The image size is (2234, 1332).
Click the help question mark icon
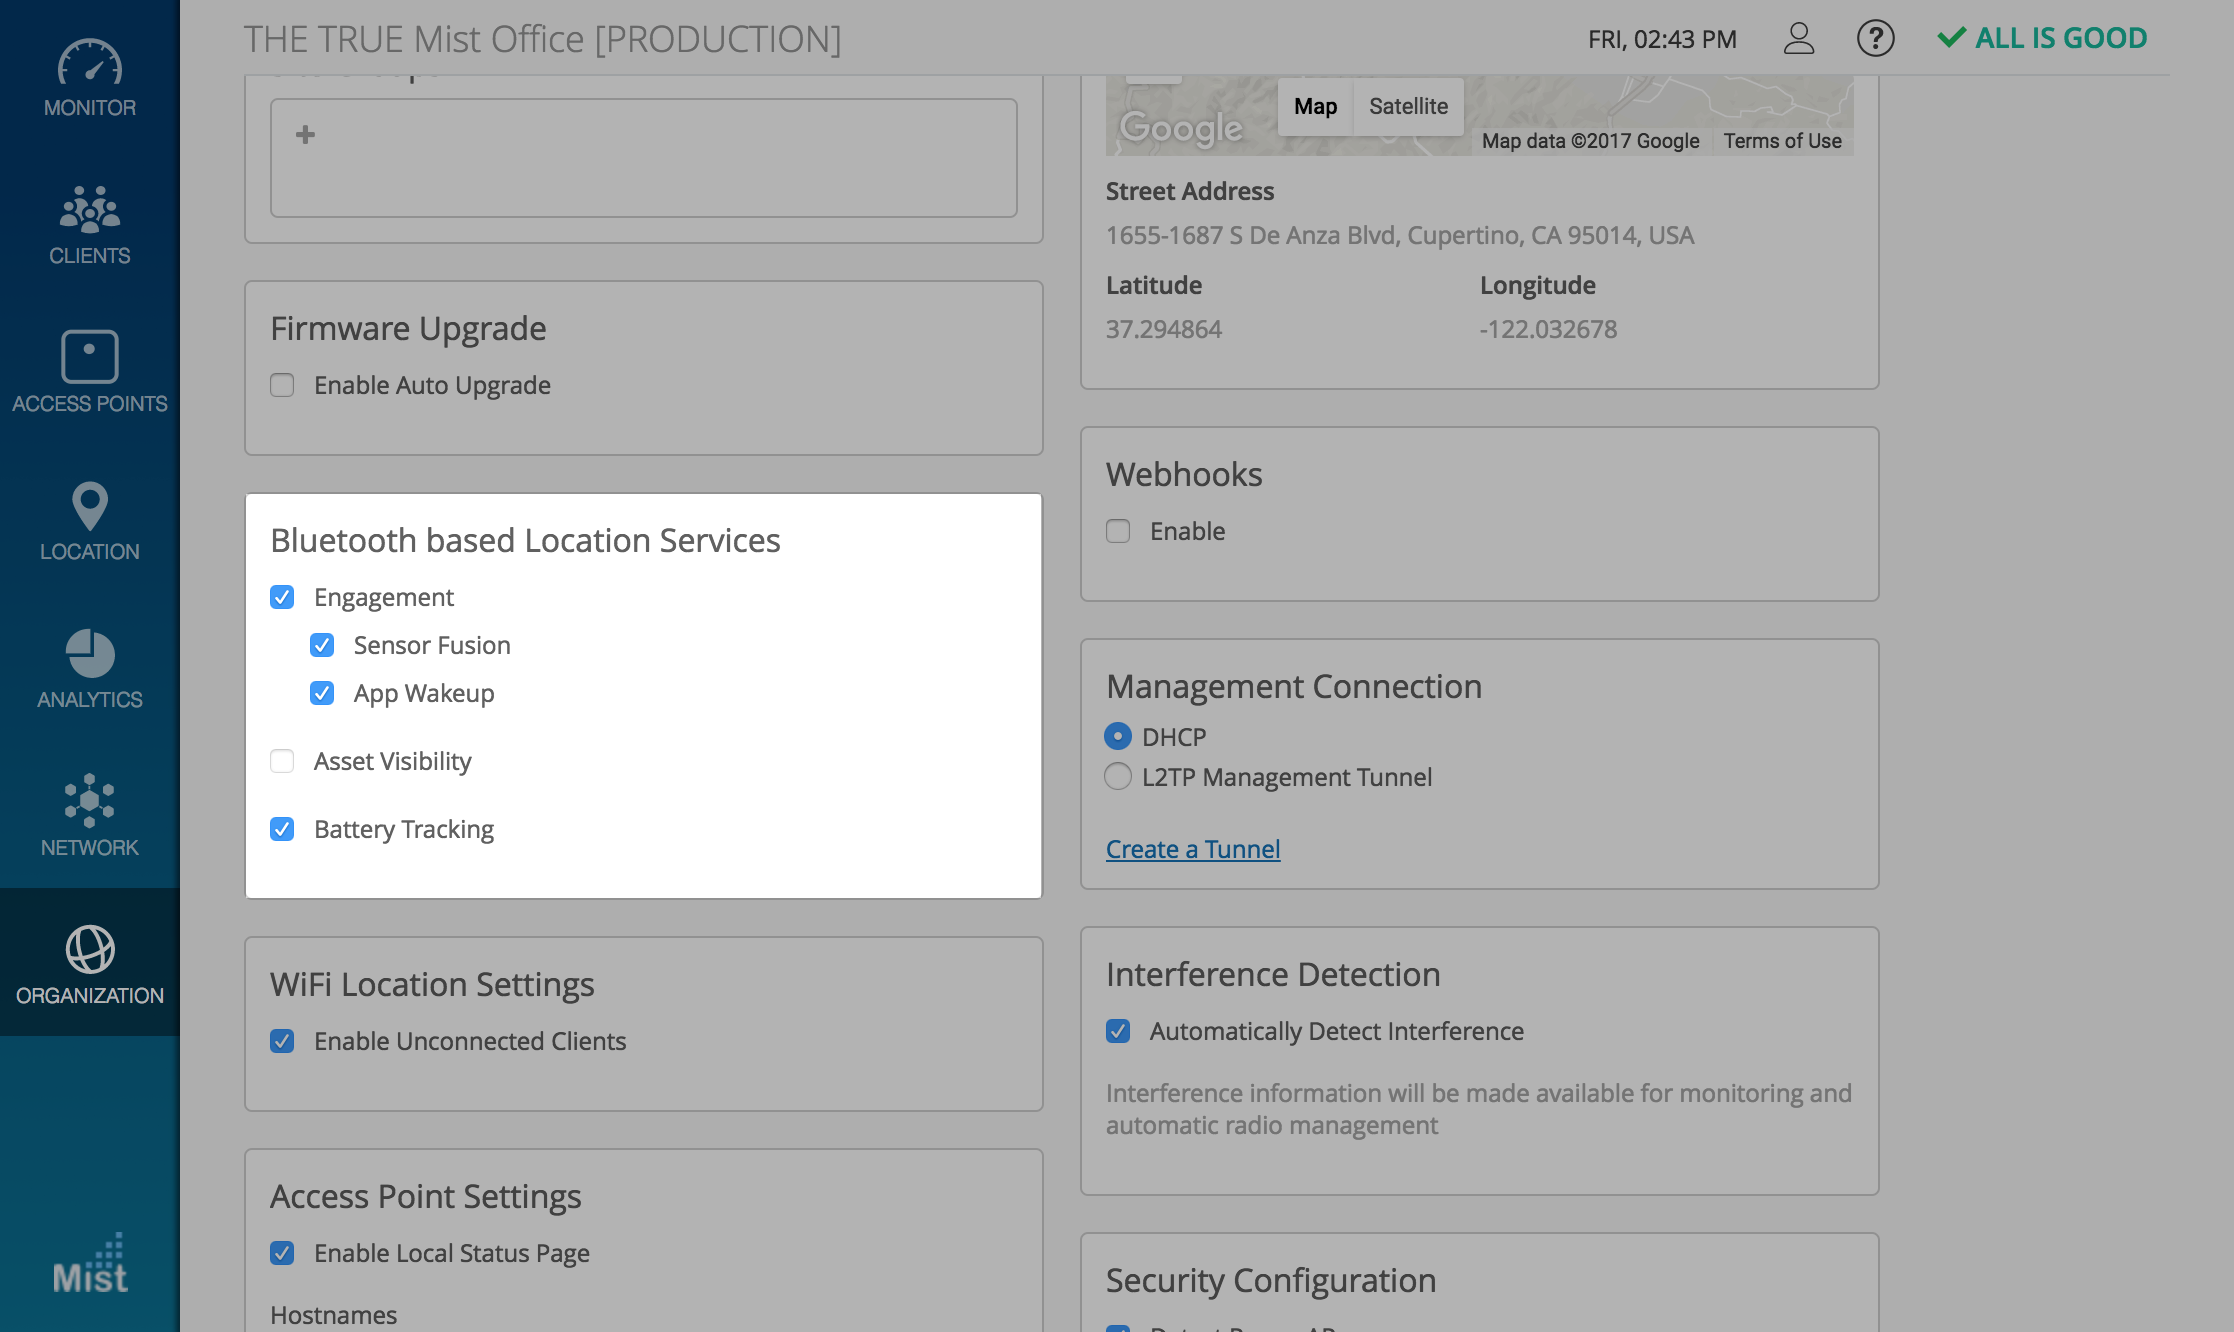1875,39
